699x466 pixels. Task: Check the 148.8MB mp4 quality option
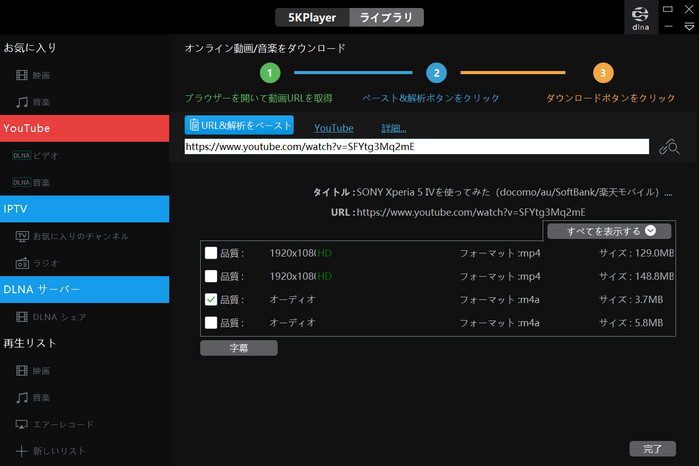click(x=211, y=276)
